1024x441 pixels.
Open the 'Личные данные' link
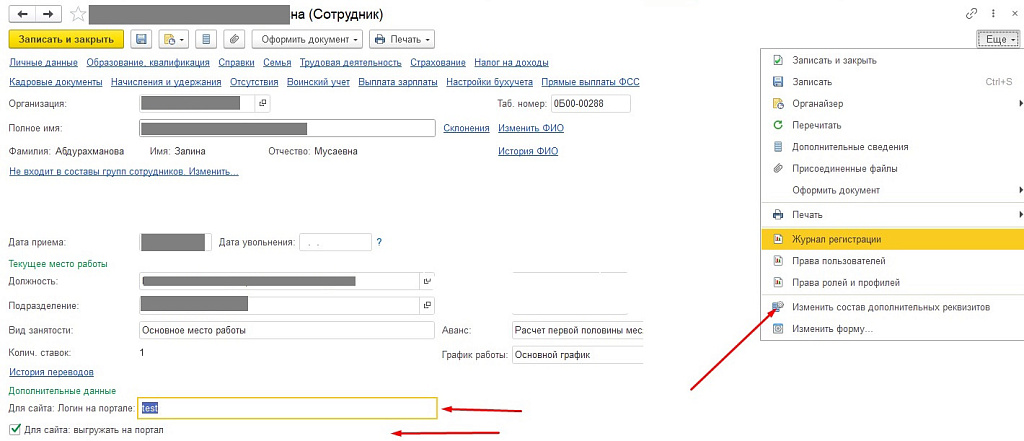click(43, 63)
